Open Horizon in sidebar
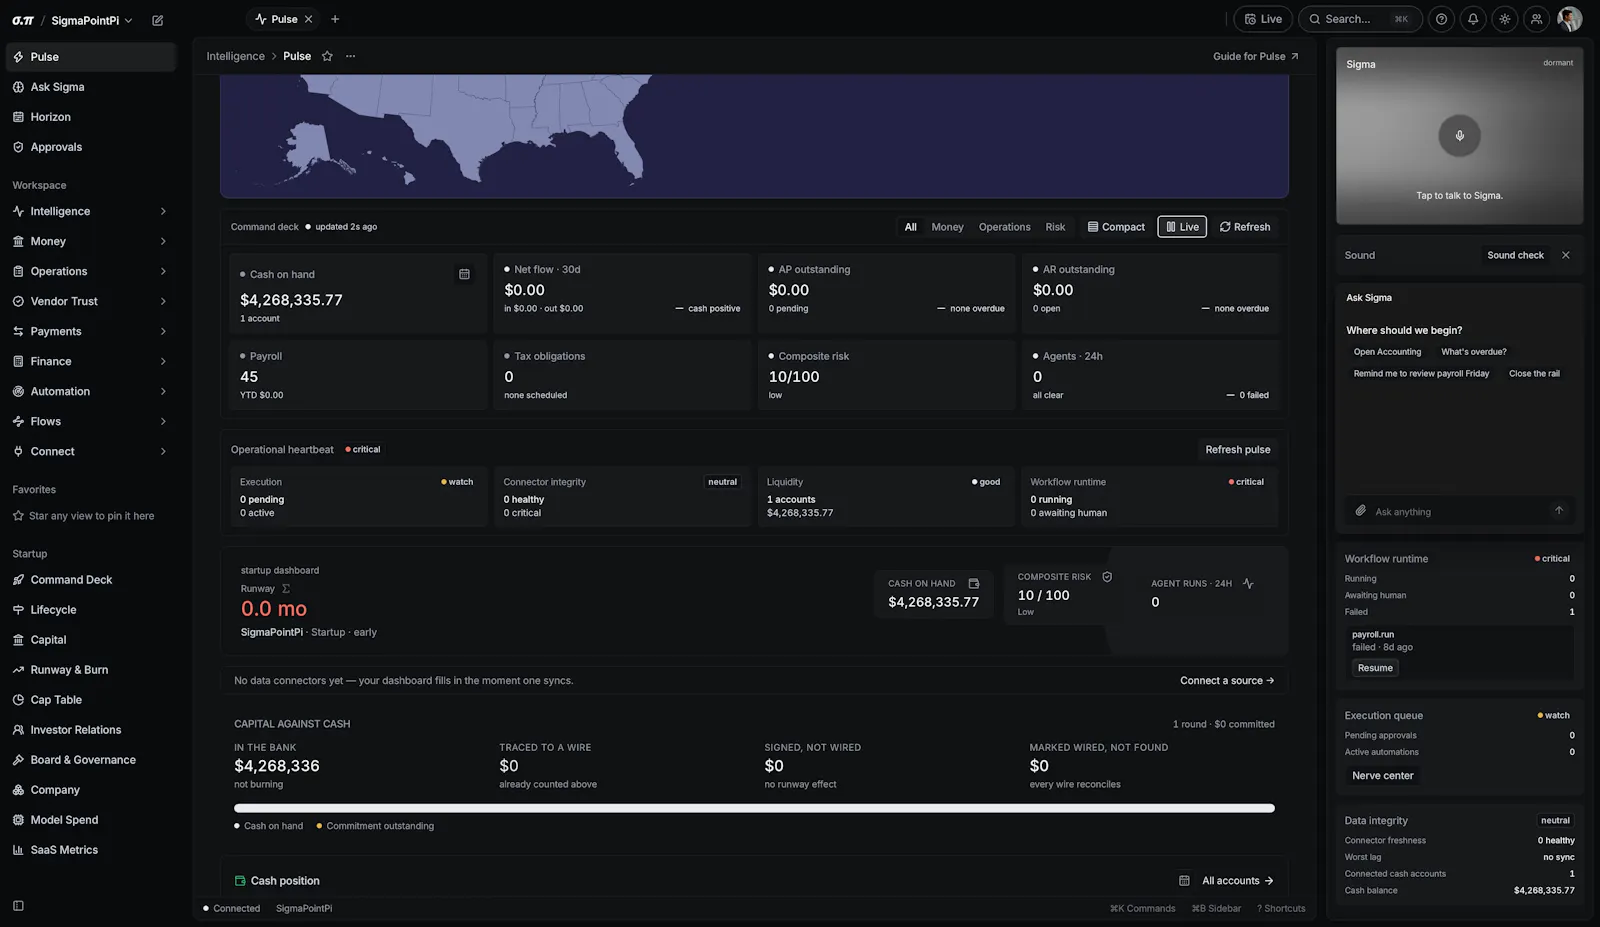1600x927 pixels. [90, 117]
